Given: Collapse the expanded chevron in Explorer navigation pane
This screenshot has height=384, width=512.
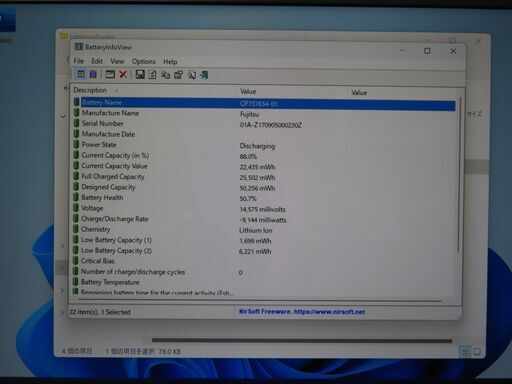Looking at the screenshot, I should coord(63,116).
